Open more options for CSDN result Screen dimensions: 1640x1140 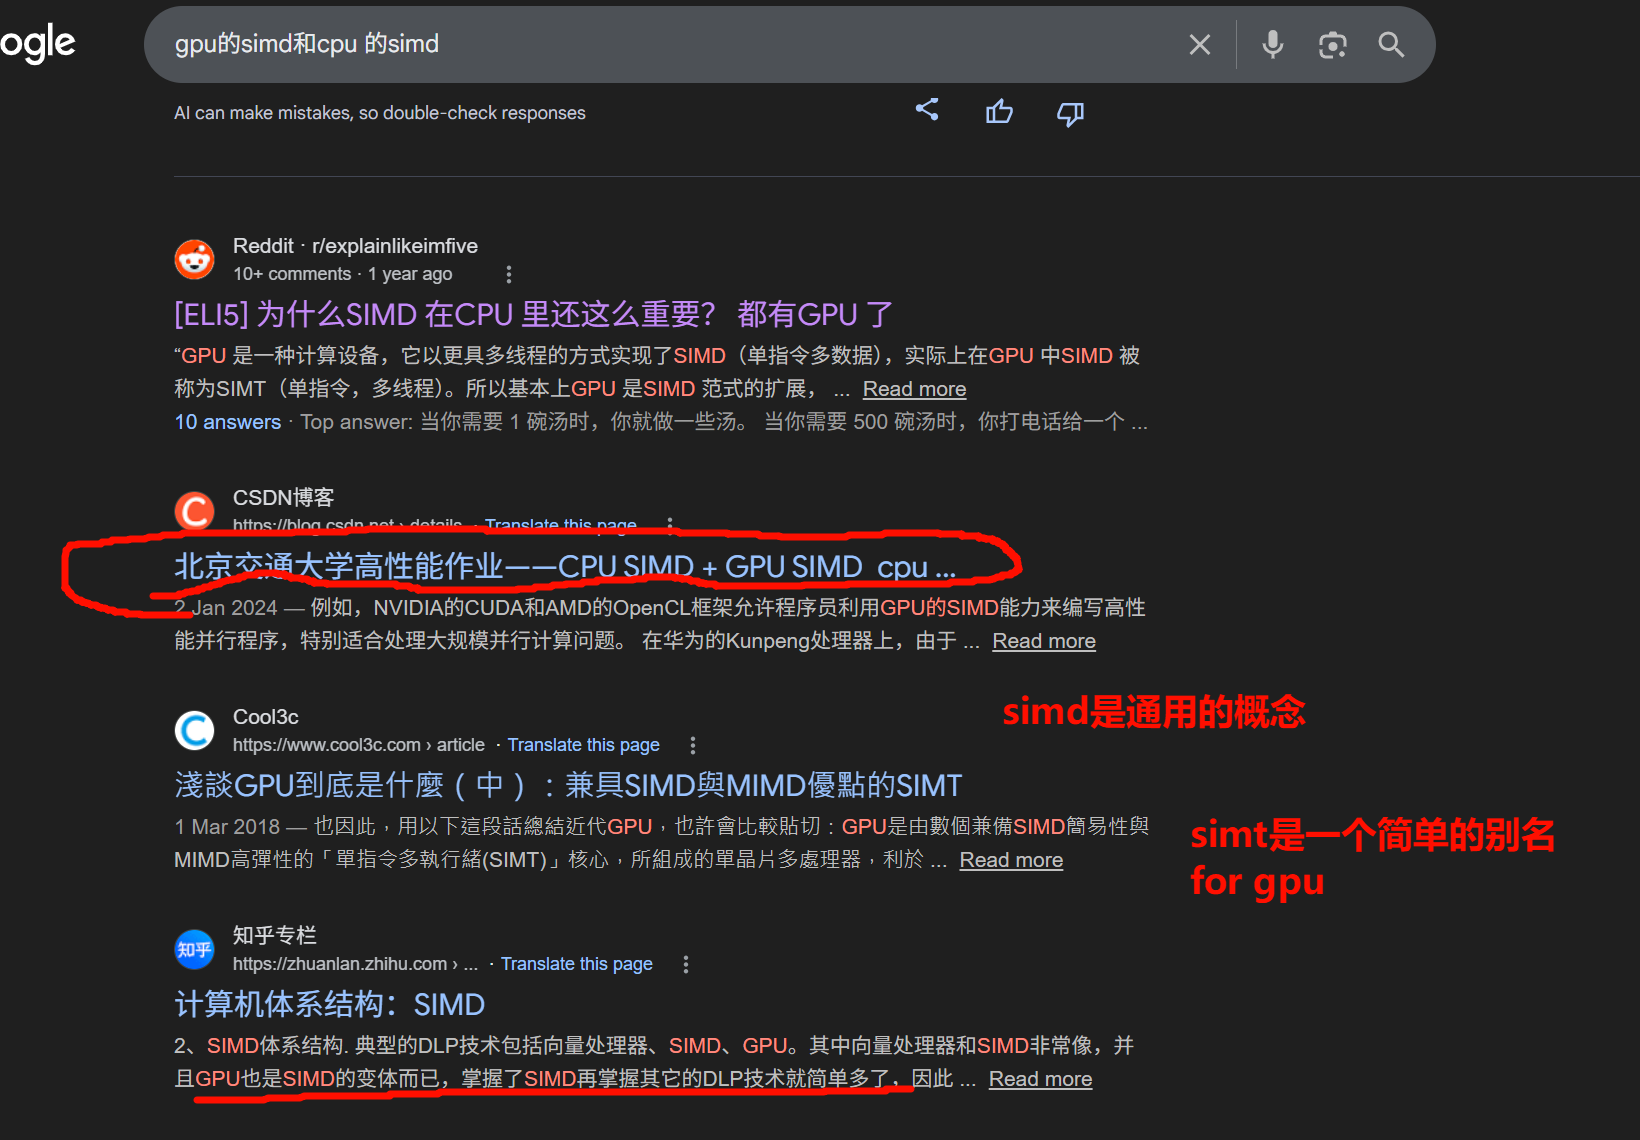click(670, 523)
